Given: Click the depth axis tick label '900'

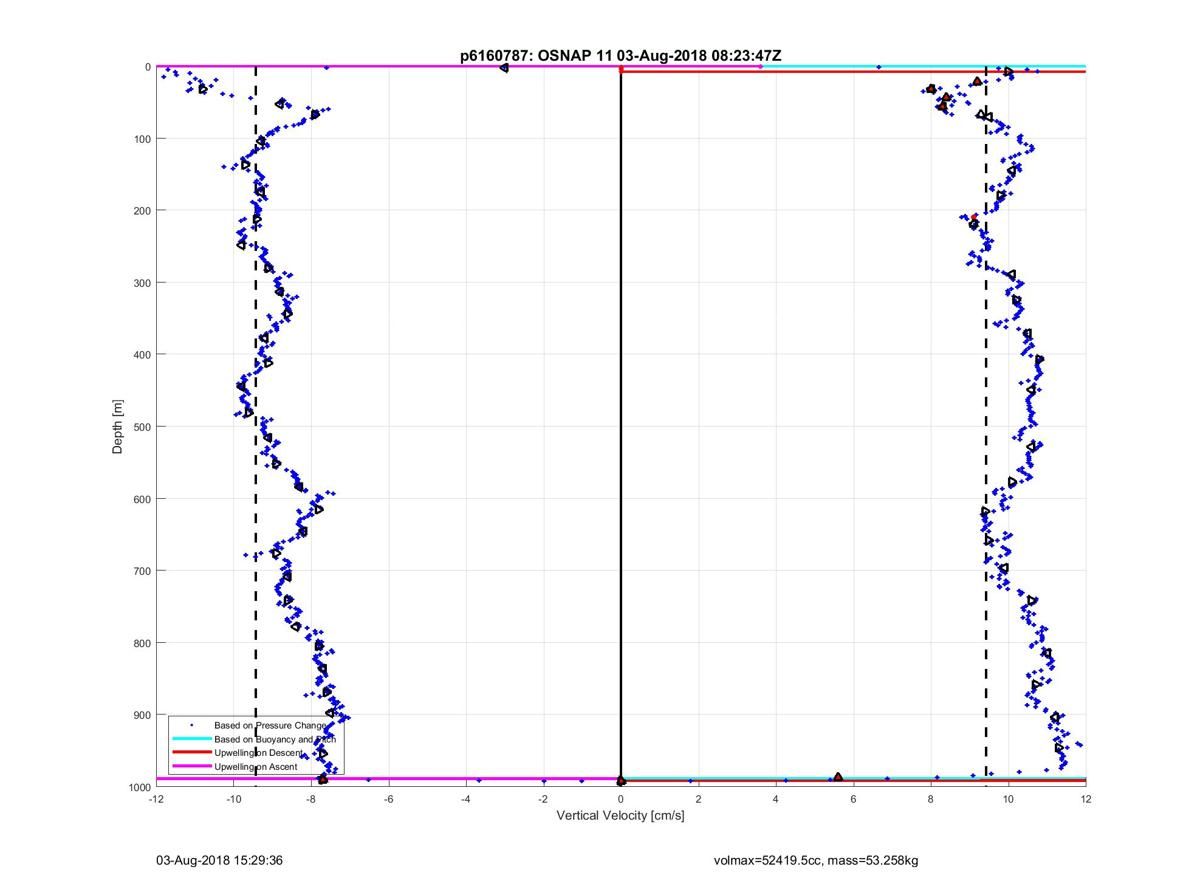Looking at the screenshot, I should tap(141, 715).
